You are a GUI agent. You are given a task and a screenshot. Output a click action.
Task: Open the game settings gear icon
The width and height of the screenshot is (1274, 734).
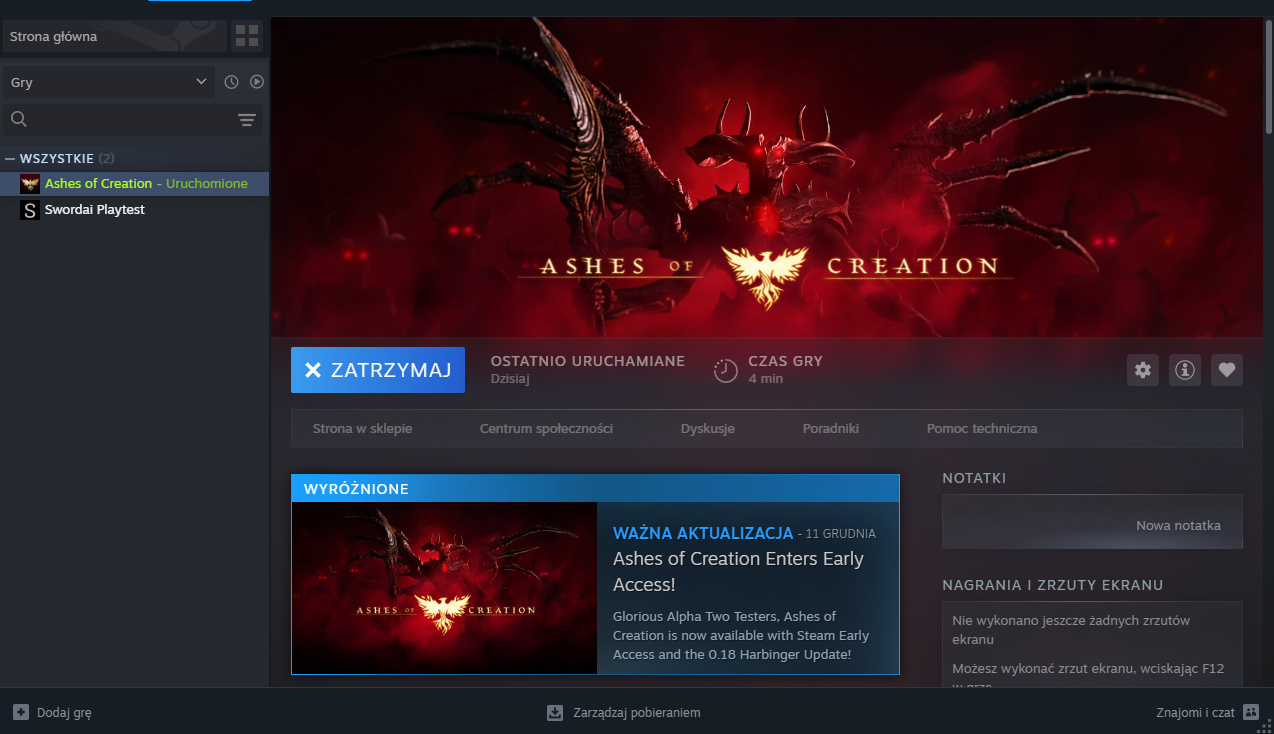point(1142,370)
